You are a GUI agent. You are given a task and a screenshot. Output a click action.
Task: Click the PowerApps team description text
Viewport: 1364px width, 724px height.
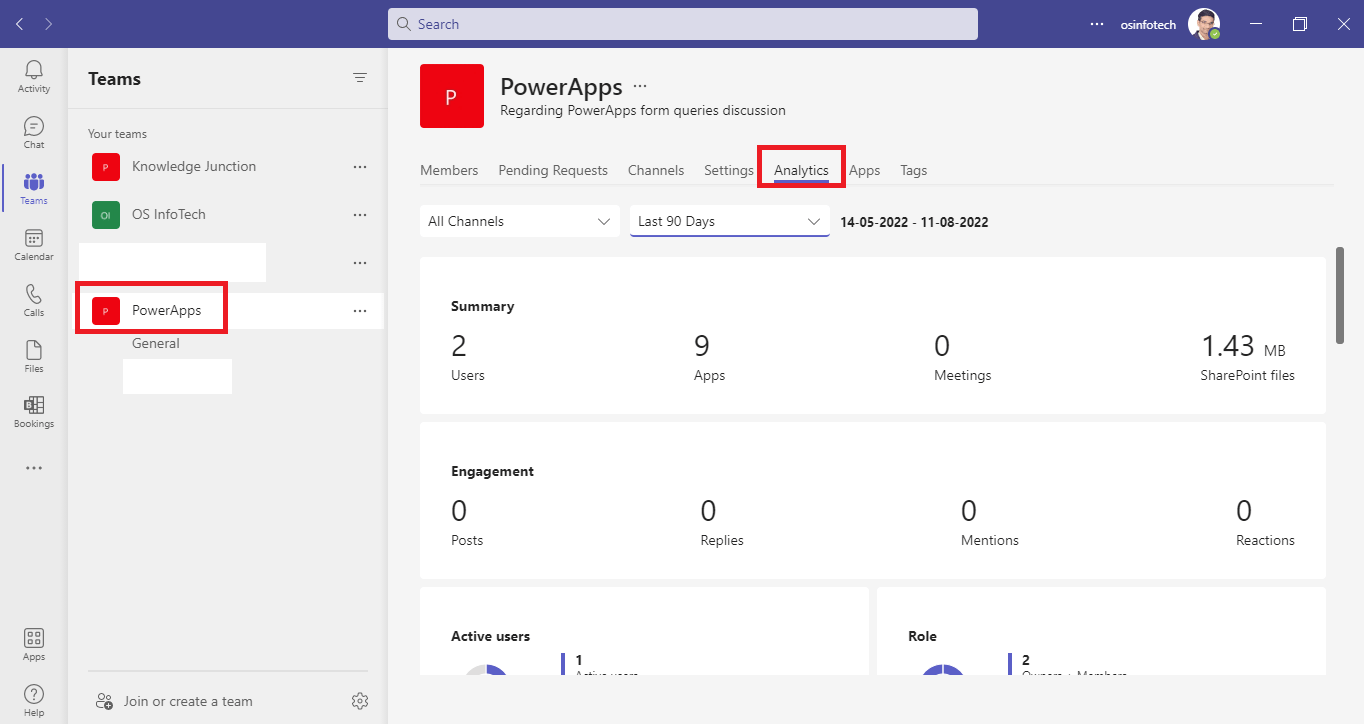[x=643, y=110]
